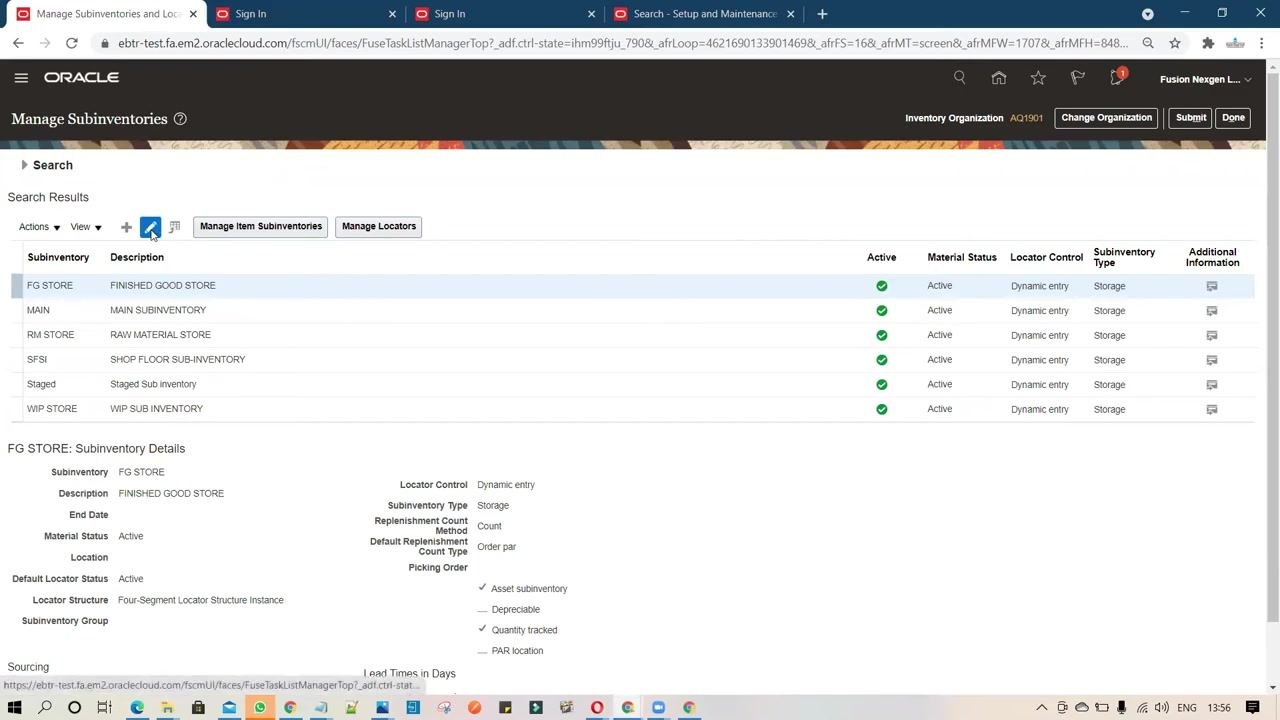This screenshot has width=1280, height=720.
Task: Click the Submit button
Action: [1191, 118]
